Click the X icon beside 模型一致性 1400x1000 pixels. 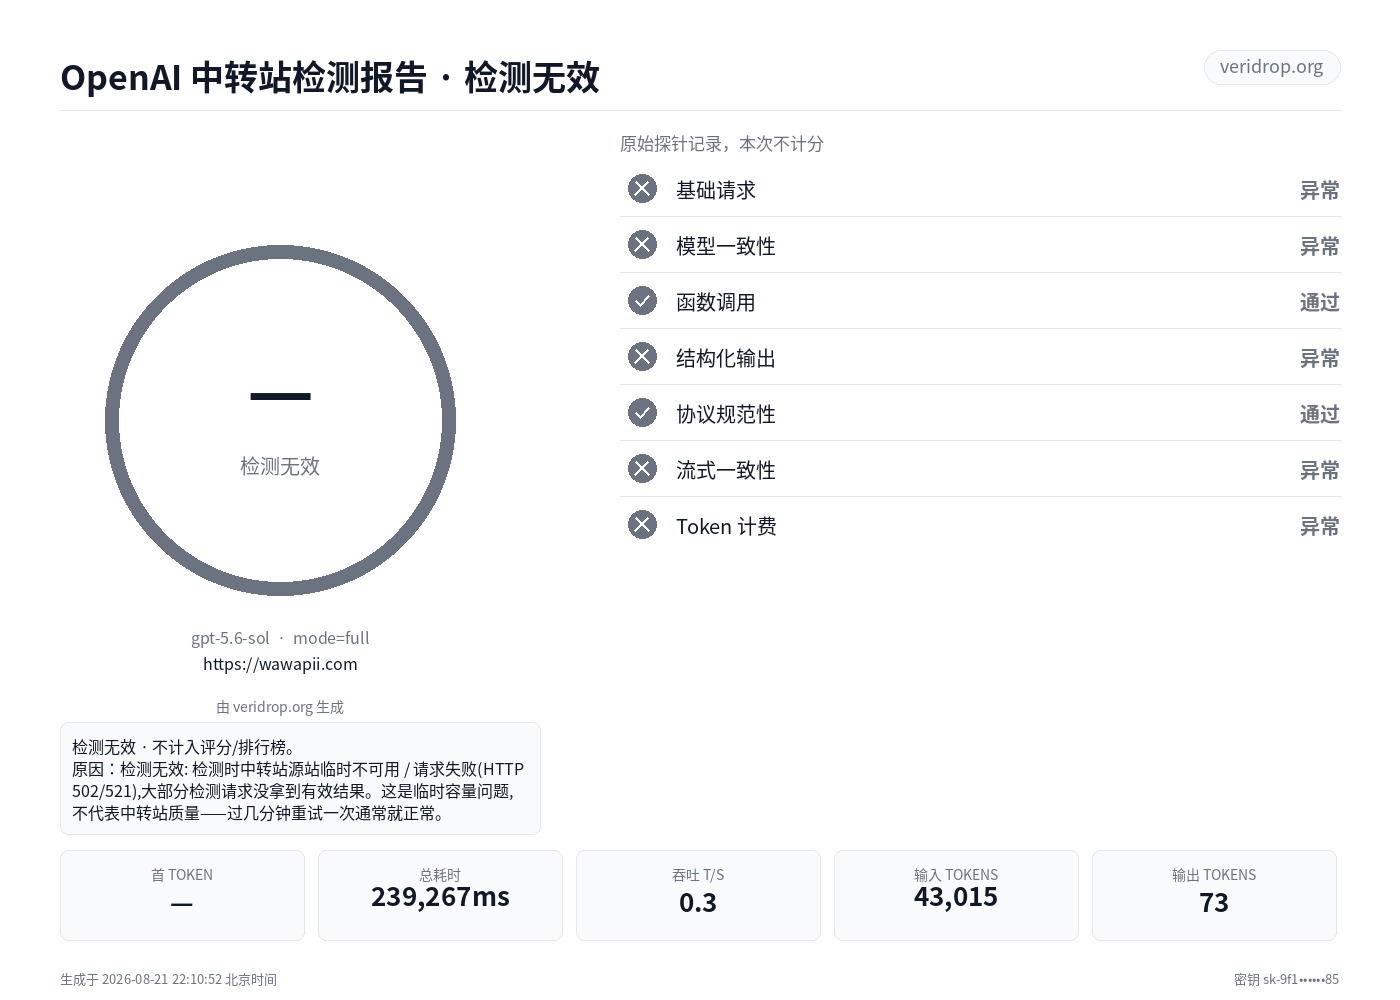(x=642, y=245)
